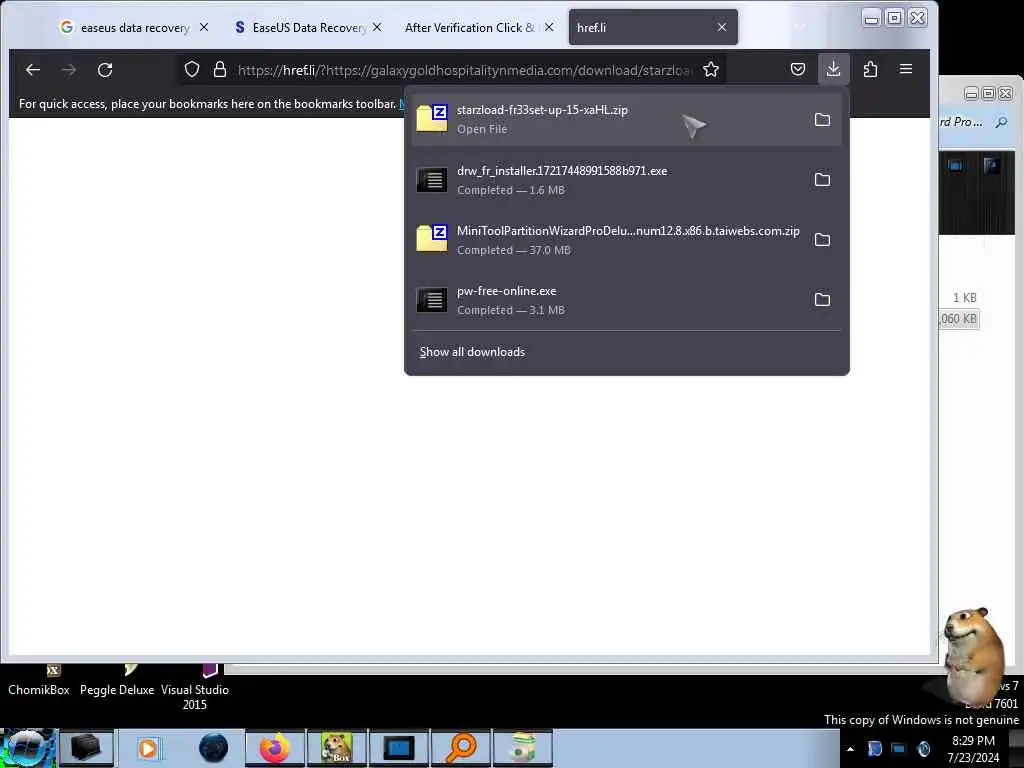Open the dark globe taskbar app

(214, 748)
